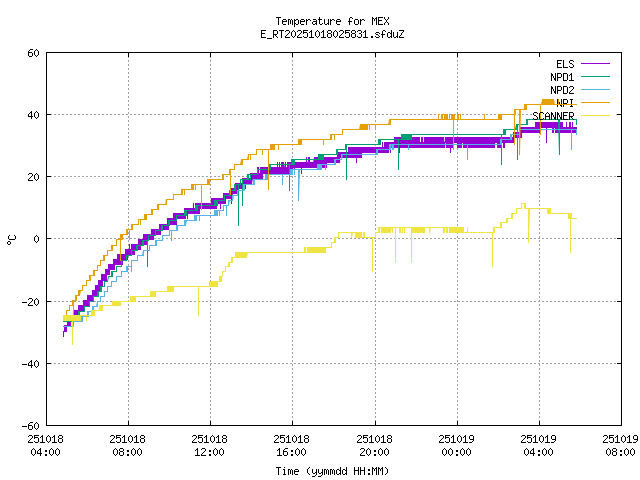Click the yellow SCANNER legend line sample
640x480 pixels.
594,116
